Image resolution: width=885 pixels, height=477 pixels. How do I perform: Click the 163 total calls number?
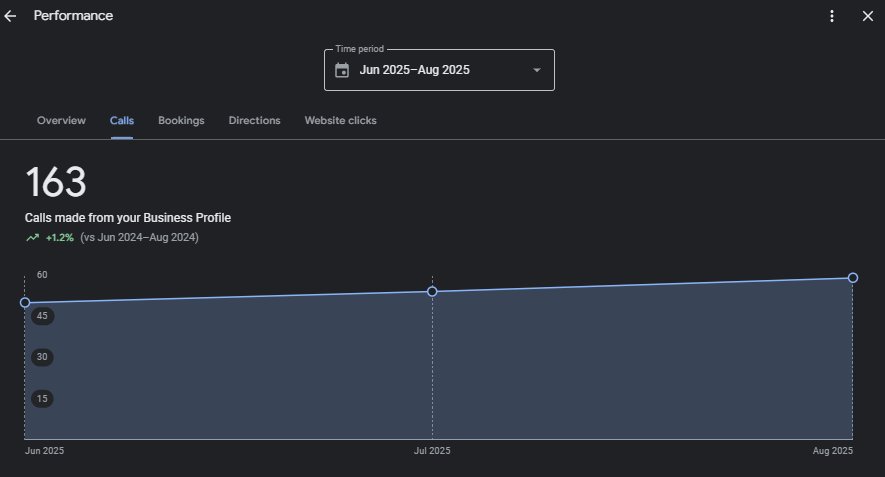tap(56, 182)
